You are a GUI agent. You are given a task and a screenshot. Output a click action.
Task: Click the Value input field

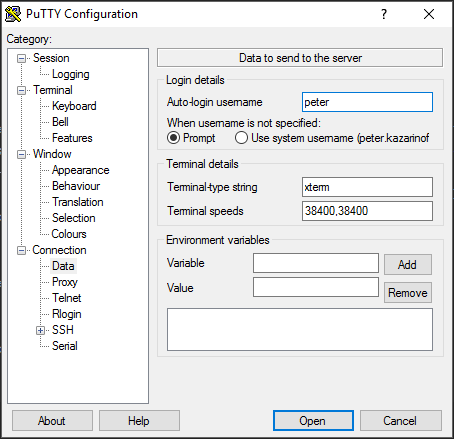(x=316, y=287)
